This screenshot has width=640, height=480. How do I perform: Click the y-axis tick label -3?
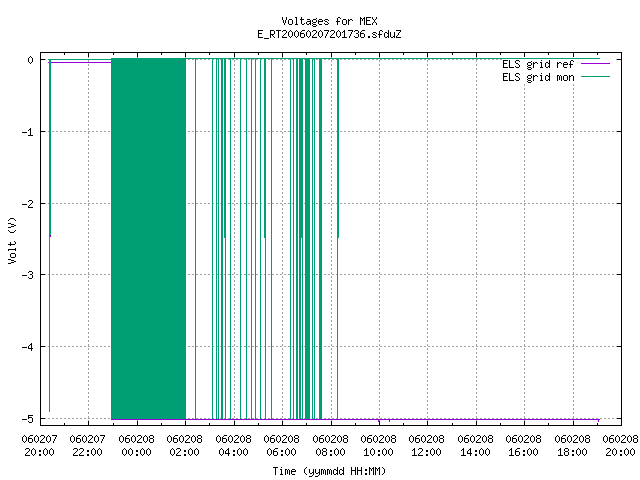28,275
